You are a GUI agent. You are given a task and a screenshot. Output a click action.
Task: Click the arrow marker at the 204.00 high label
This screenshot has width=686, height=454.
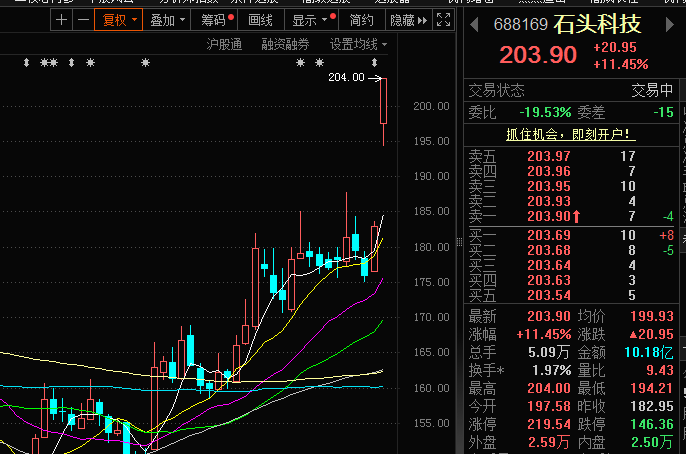tap(375, 78)
